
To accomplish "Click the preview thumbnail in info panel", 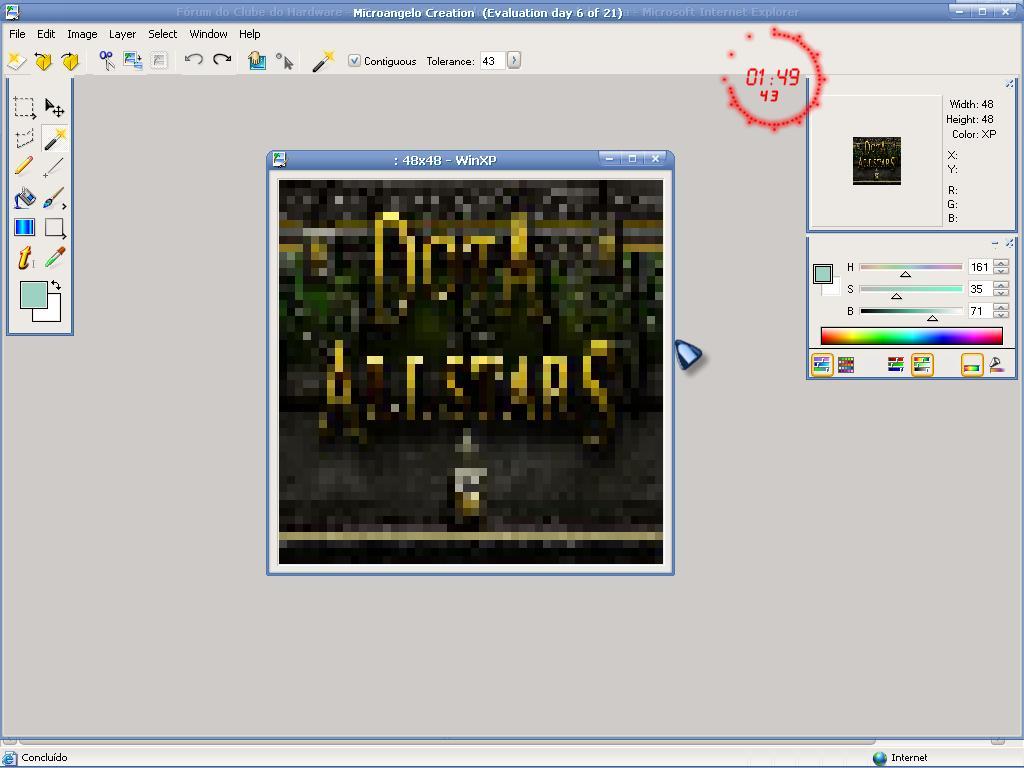I will [x=876, y=161].
